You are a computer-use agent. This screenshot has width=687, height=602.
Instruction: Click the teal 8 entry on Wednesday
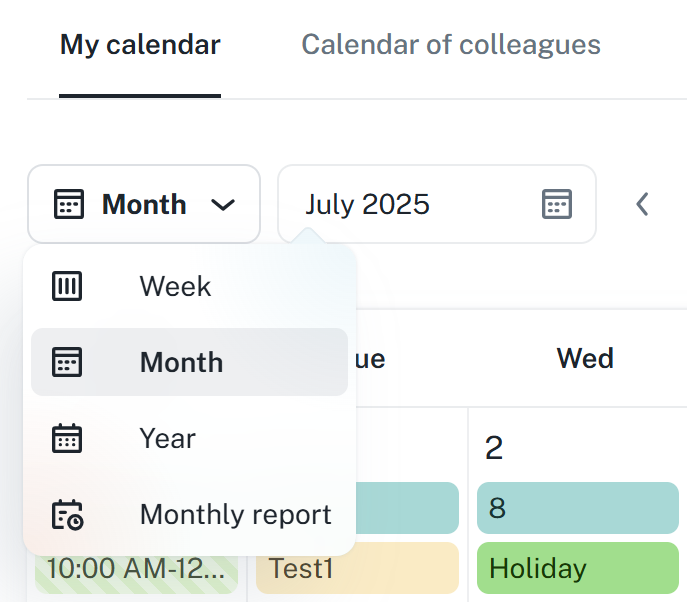click(577, 508)
